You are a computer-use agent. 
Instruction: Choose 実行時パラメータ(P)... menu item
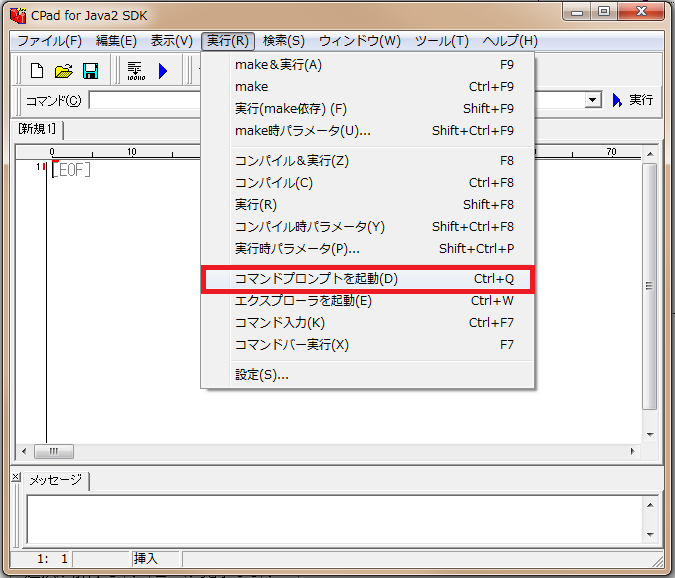point(368,249)
